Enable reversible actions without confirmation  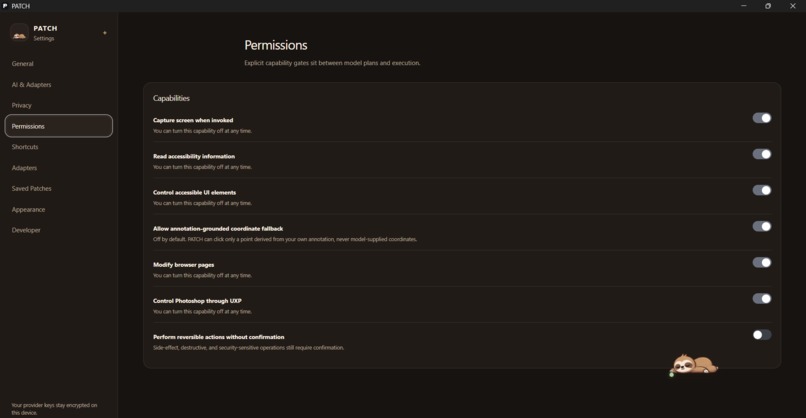pos(762,335)
